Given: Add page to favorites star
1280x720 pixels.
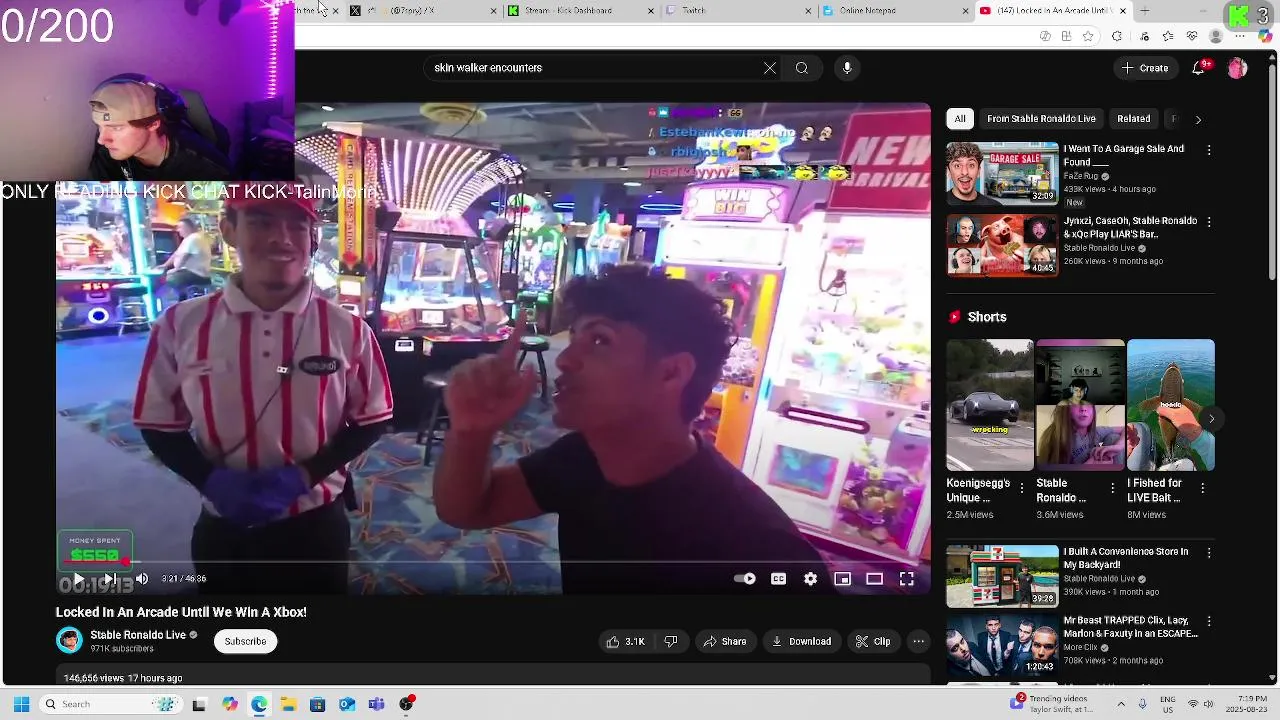Looking at the screenshot, I should (1088, 36).
